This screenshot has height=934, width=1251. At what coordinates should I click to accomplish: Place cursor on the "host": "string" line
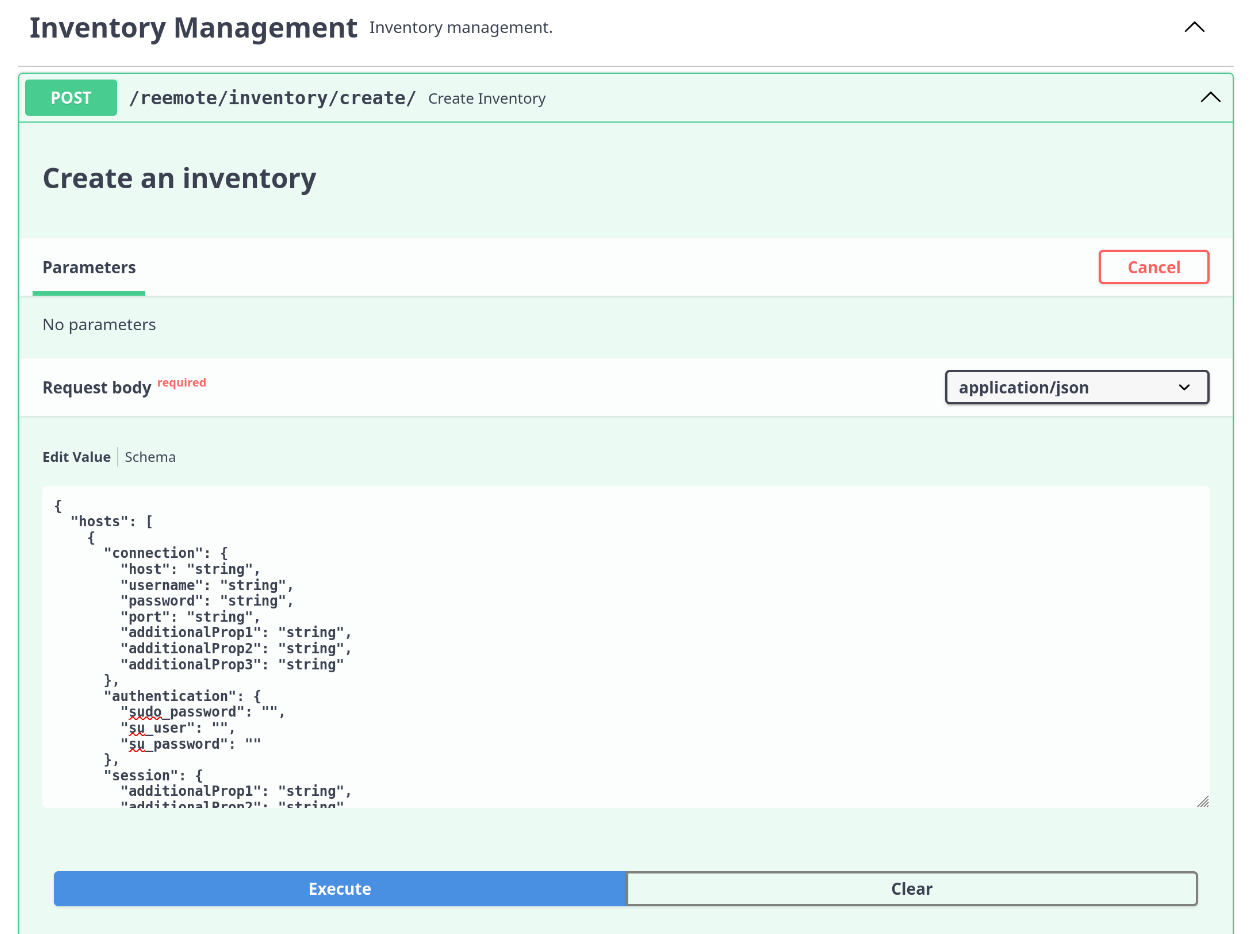[190, 569]
